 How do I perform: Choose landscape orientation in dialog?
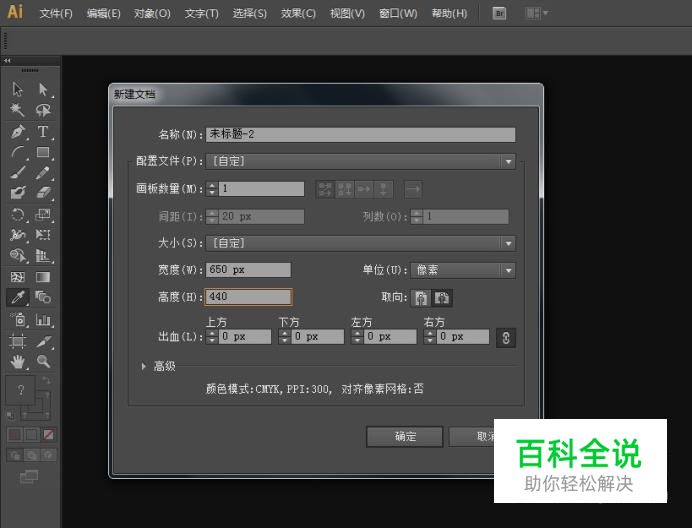pyautogui.click(x=442, y=298)
